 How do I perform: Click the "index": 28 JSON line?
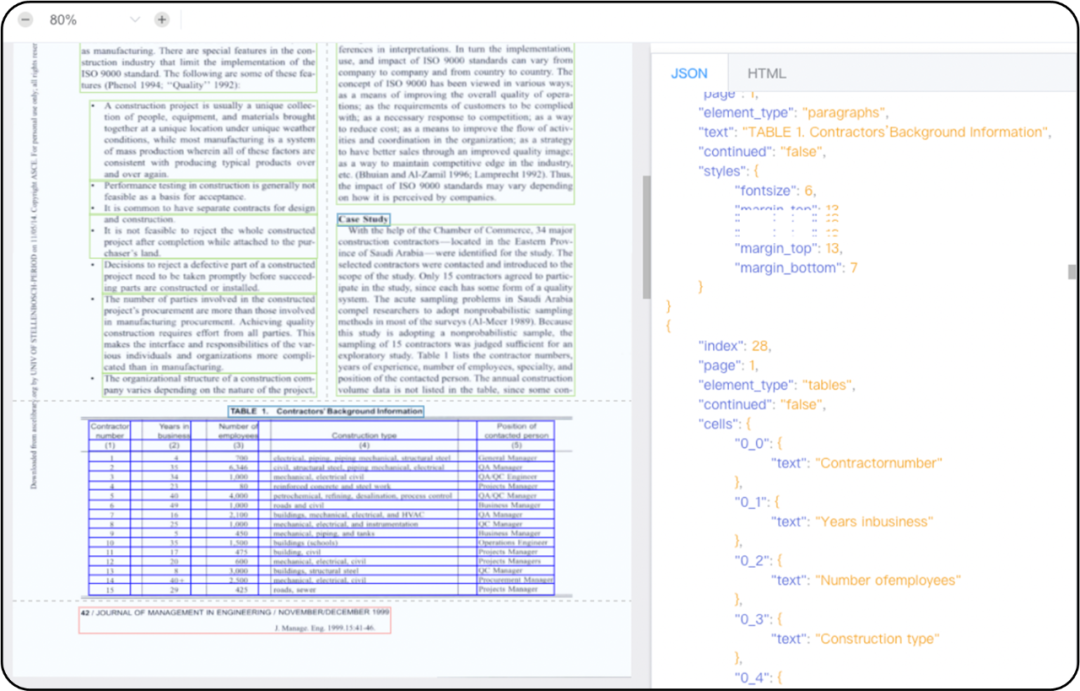[x=734, y=346]
